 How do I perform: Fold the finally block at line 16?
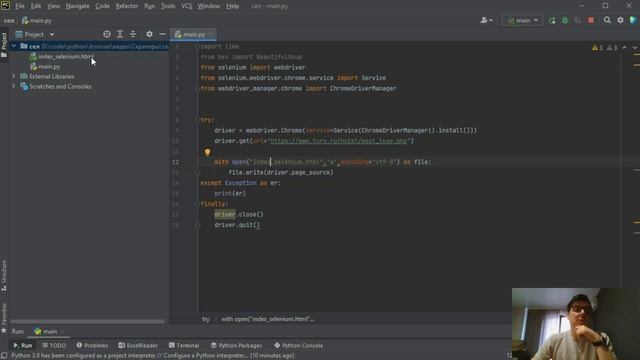(197, 204)
